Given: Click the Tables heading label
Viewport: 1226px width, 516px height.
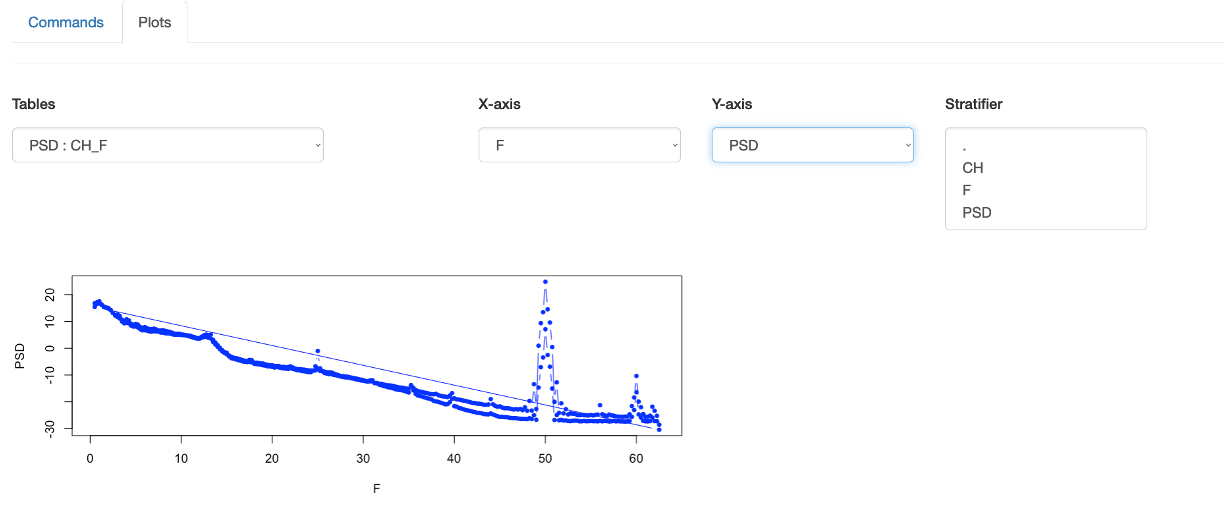Looking at the screenshot, I should 34,104.
